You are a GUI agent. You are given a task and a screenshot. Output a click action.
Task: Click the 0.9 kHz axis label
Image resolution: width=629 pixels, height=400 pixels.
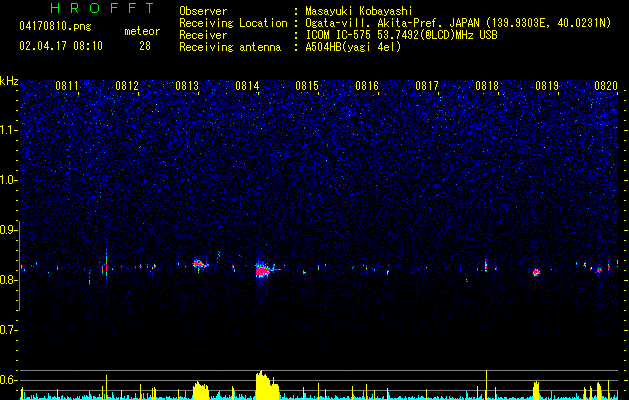(x=8, y=230)
